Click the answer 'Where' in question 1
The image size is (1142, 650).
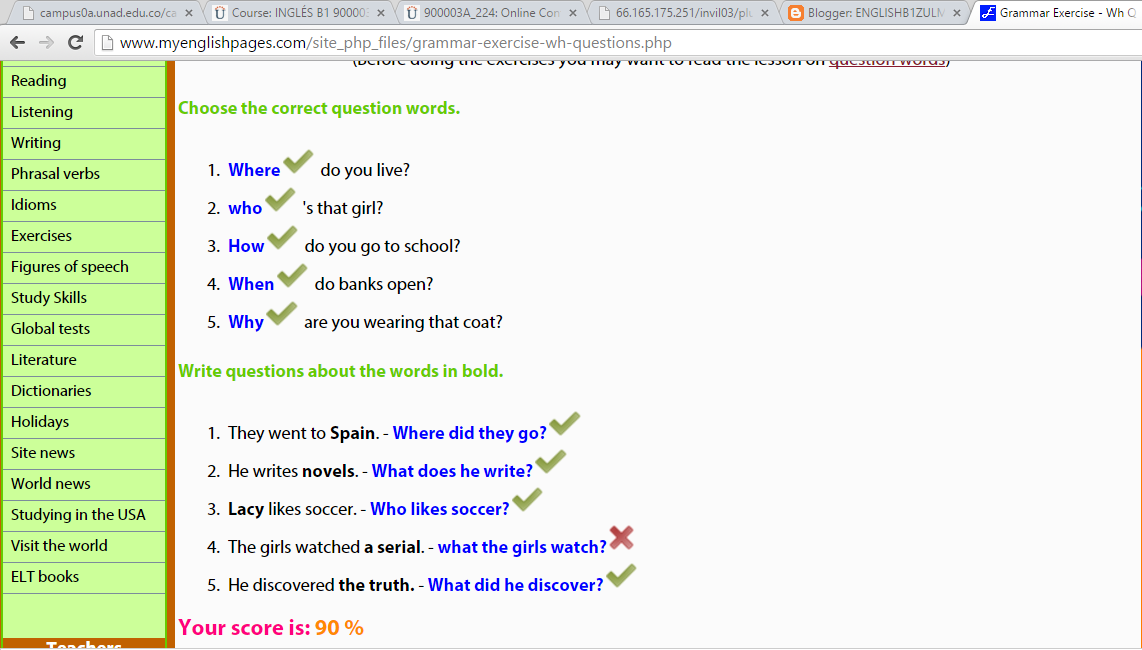[x=254, y=170]
